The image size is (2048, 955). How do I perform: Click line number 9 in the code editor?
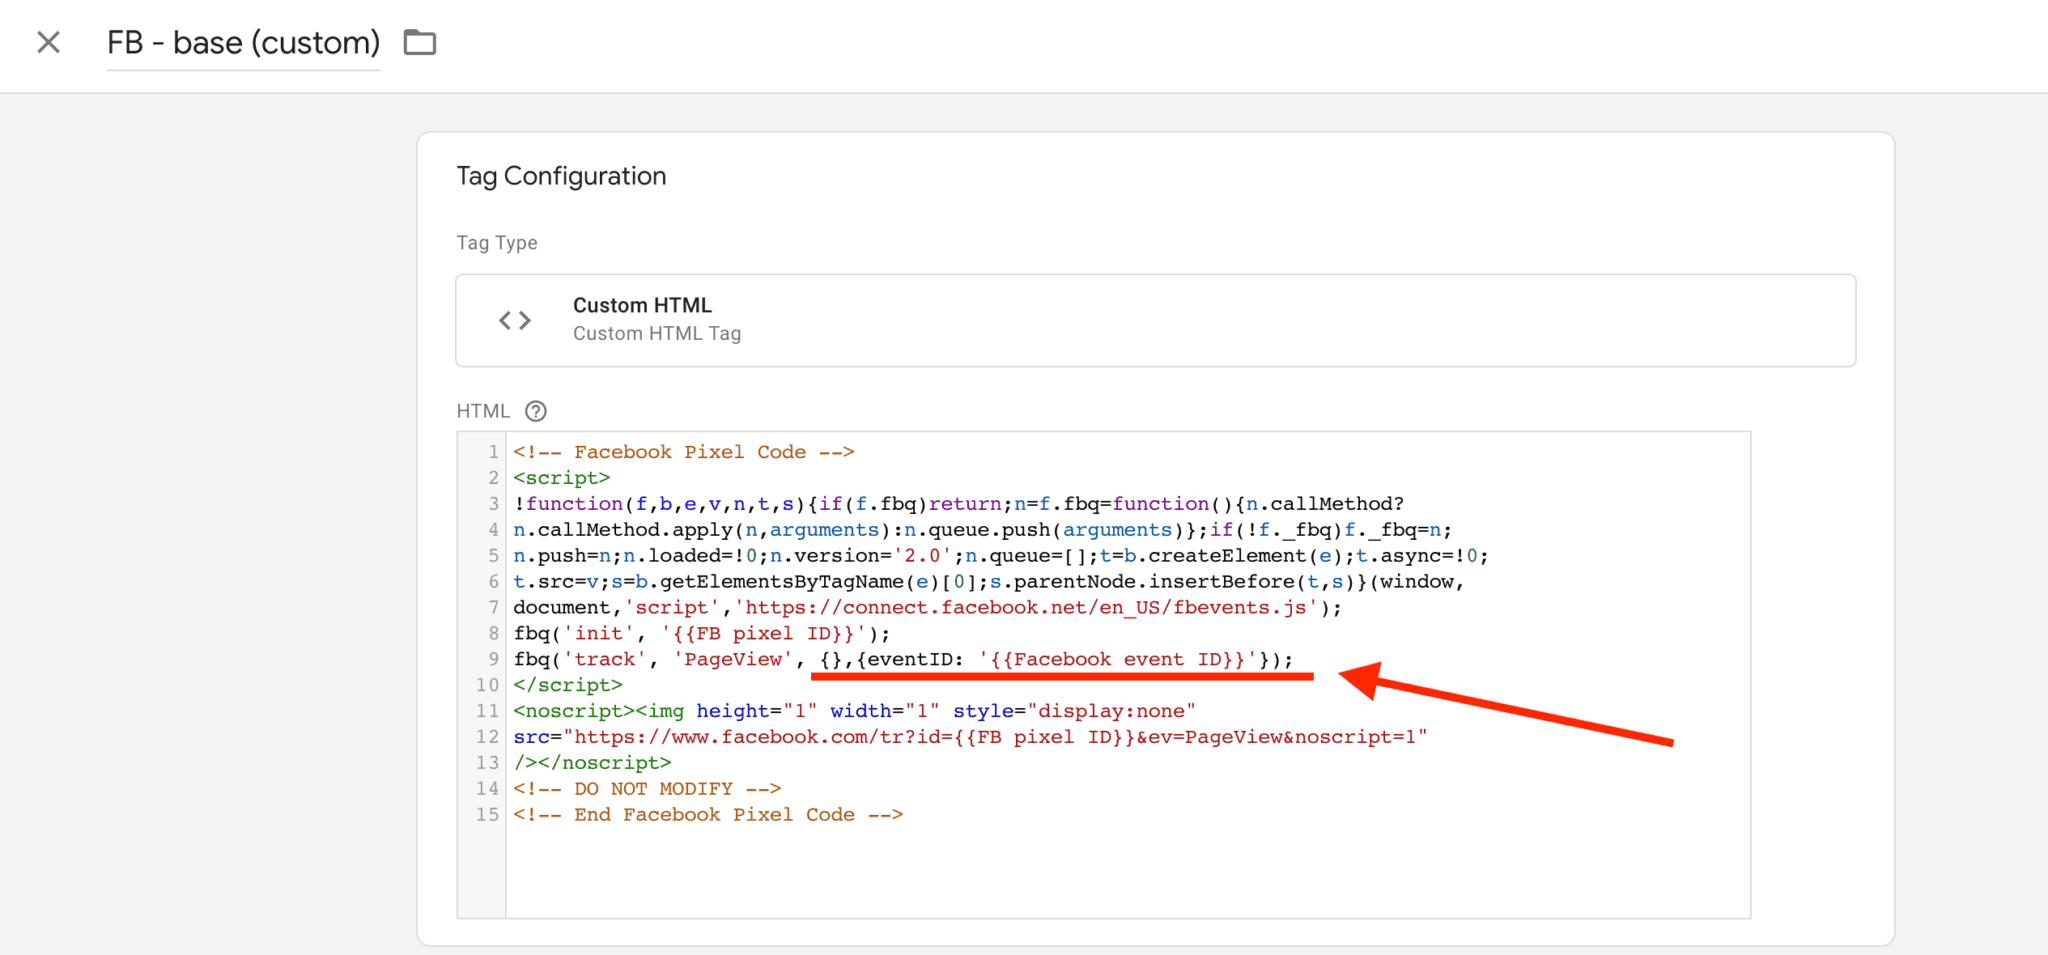tap(492, 658)
